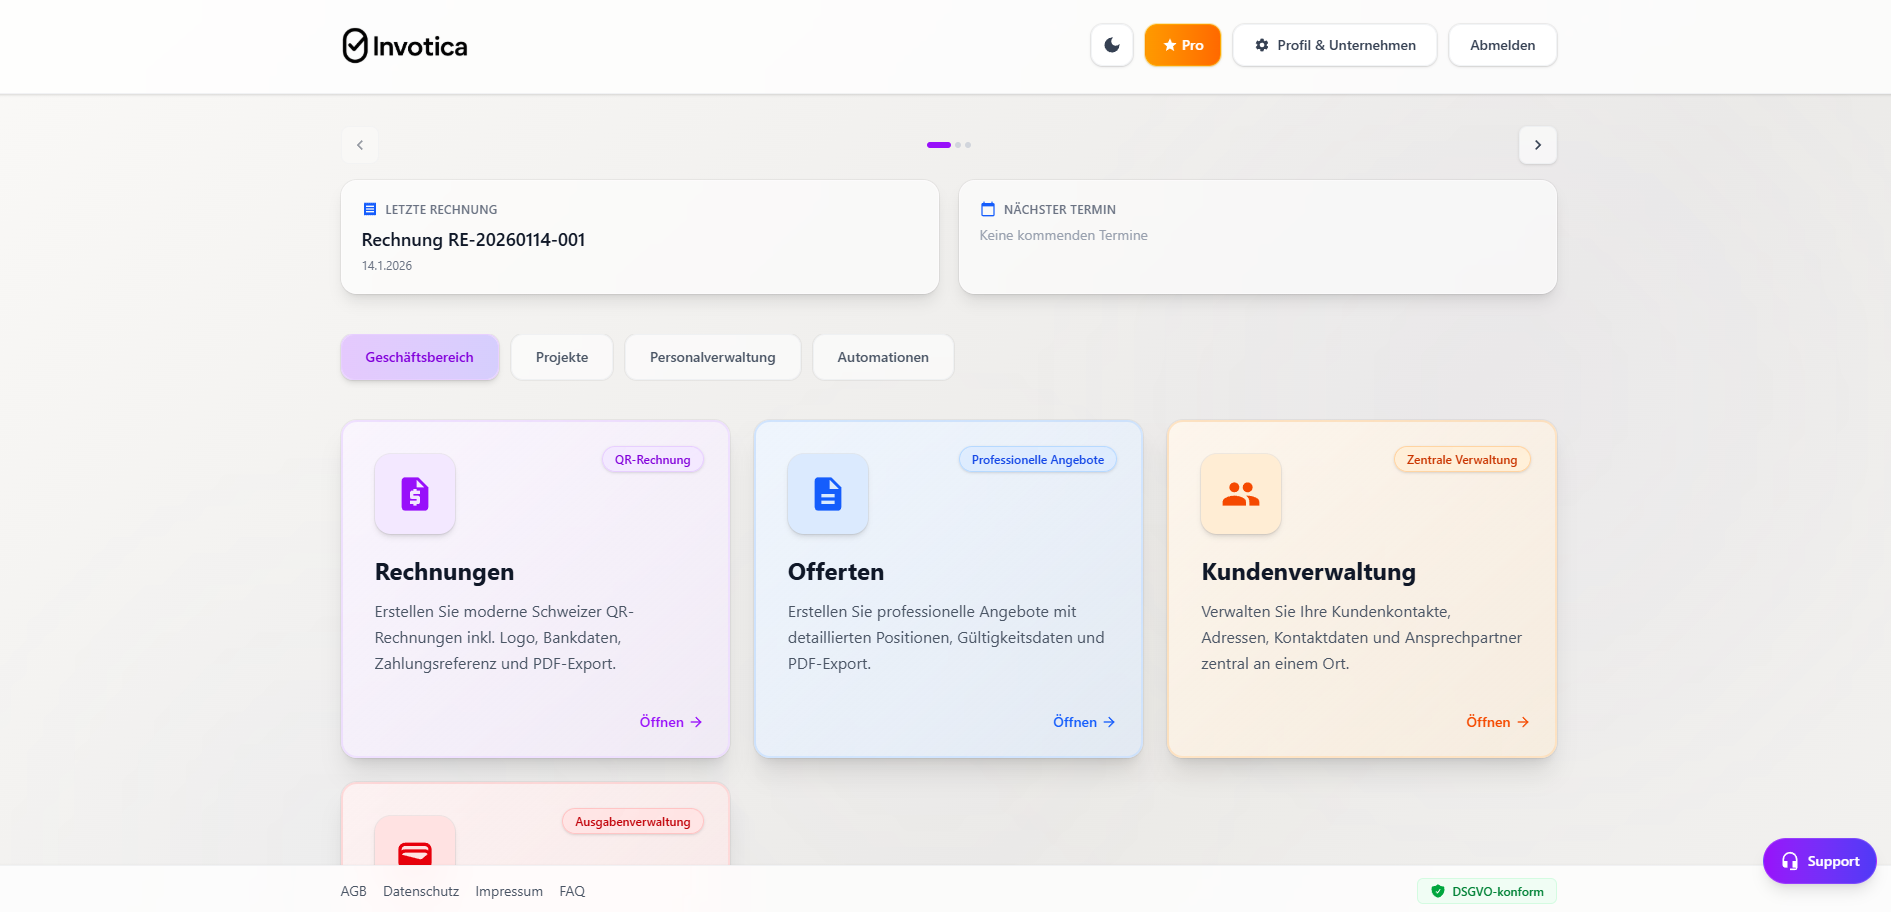The height and width of the screenshot is (912, 1891).
Task: Toggle dark mode with the moon icon
Action: 1112,45
